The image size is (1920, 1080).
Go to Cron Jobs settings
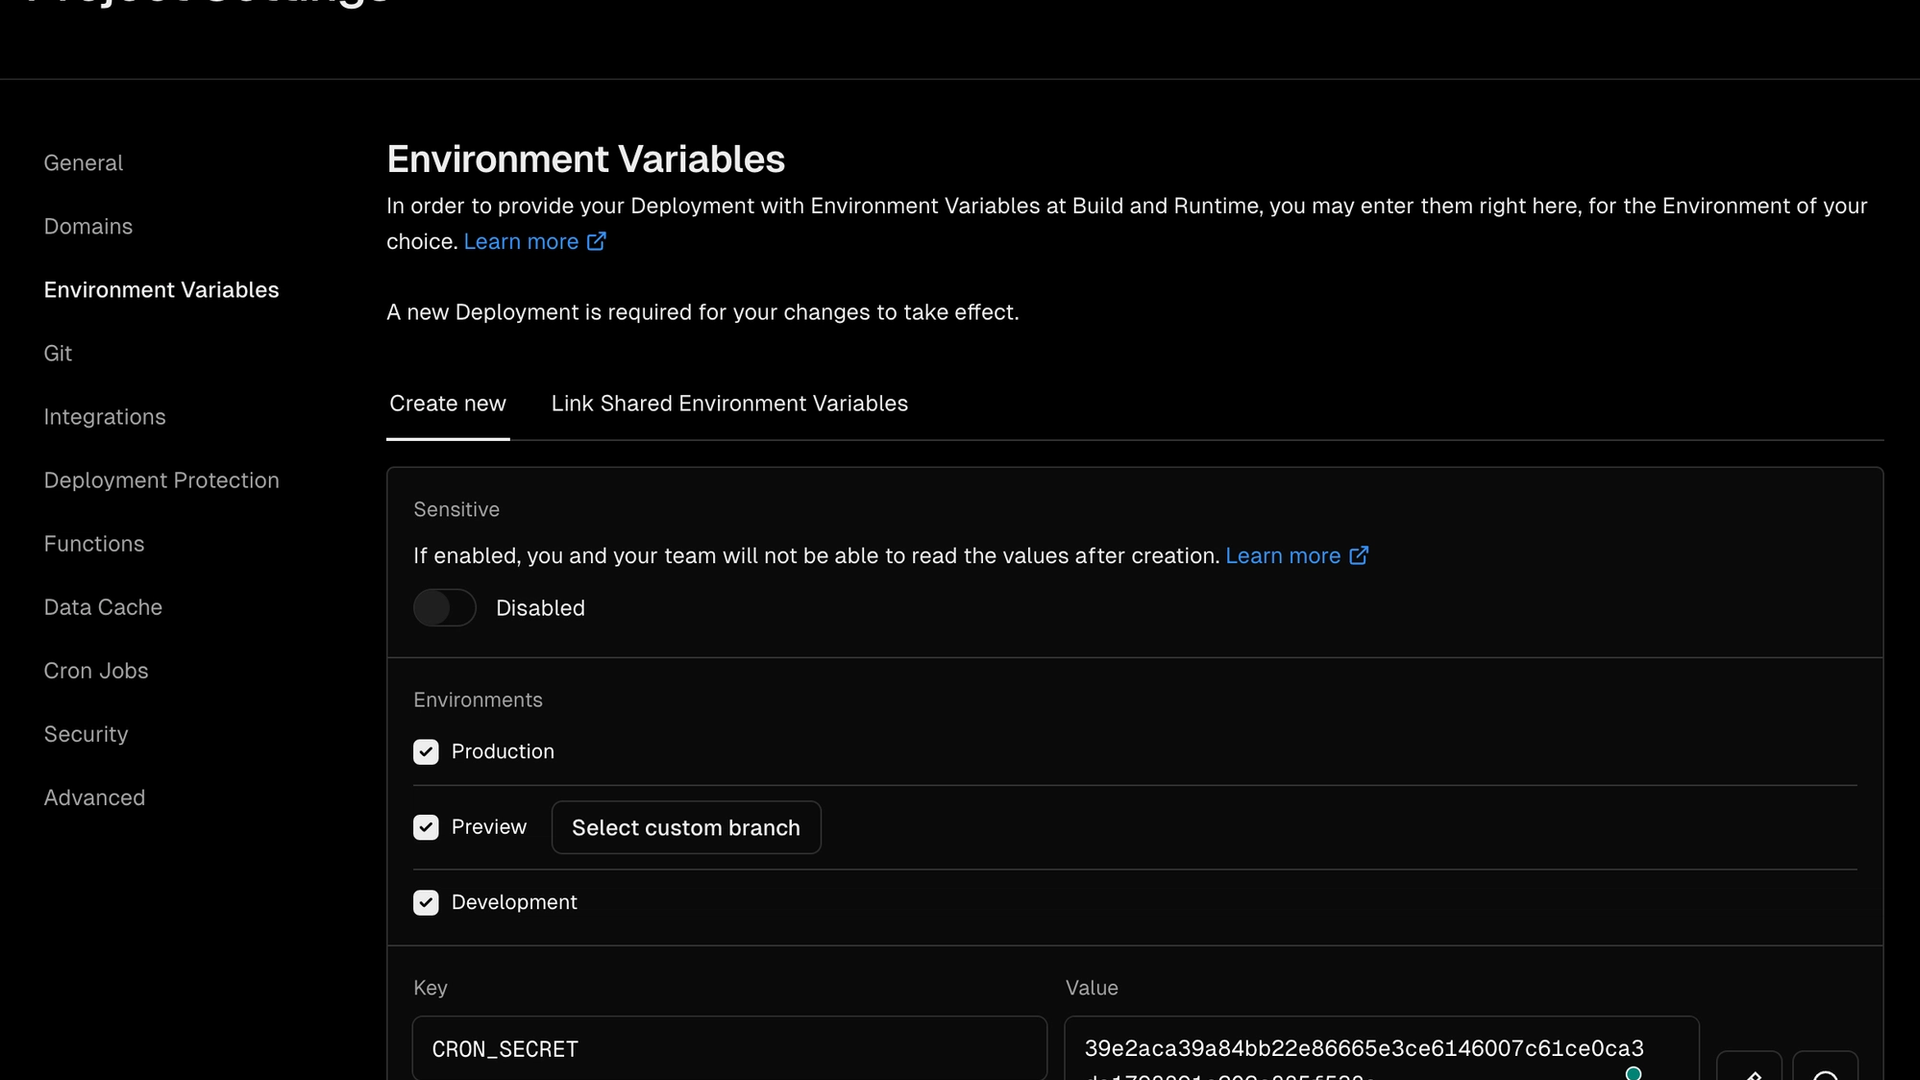point(96,671)
